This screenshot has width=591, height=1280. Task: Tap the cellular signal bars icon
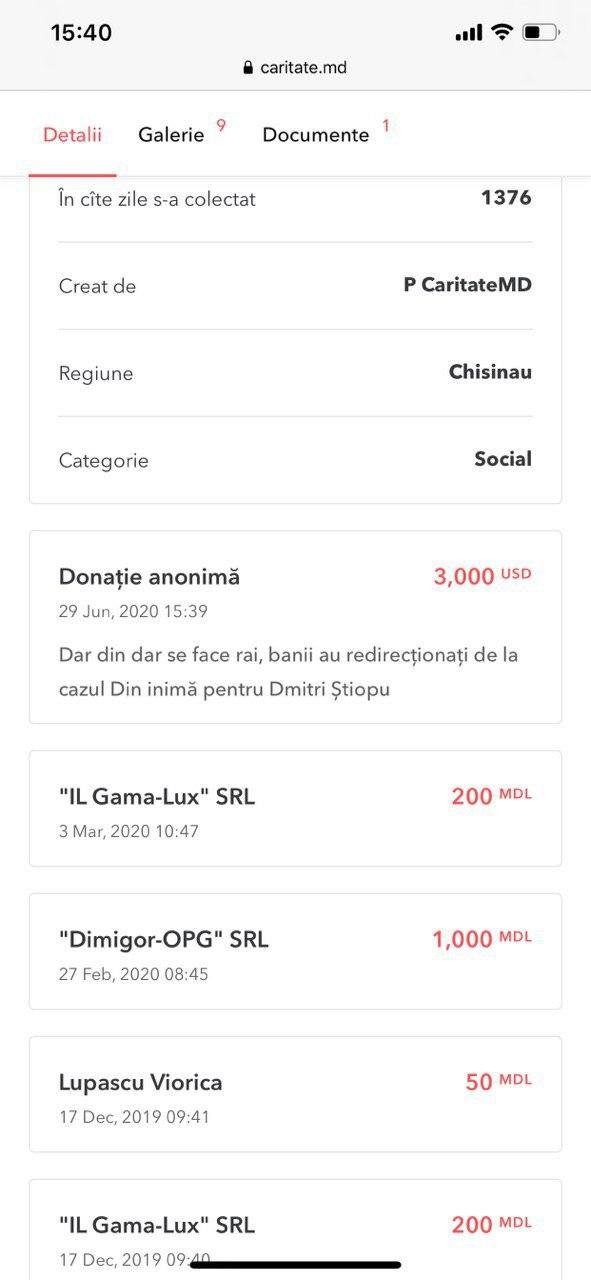click(468, 33)
